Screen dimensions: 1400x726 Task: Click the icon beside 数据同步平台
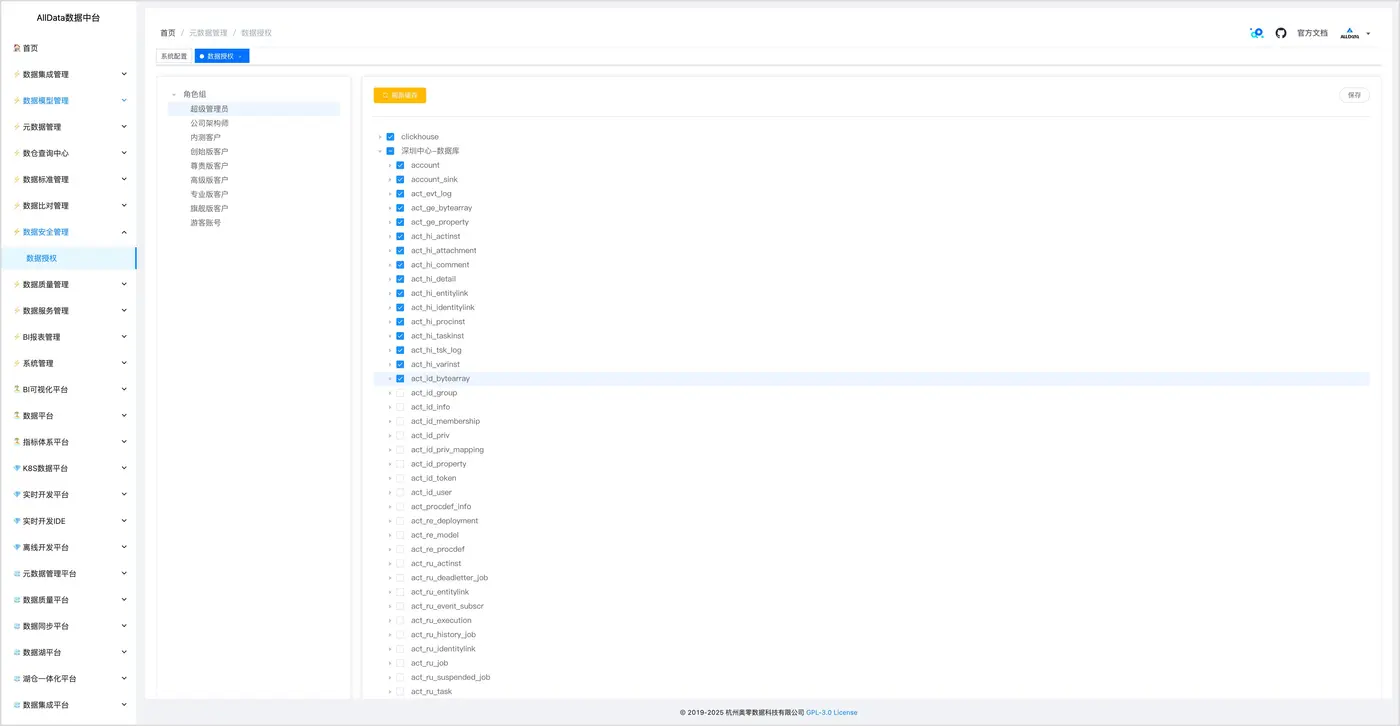pyautogui.click(x=16, y=626)
